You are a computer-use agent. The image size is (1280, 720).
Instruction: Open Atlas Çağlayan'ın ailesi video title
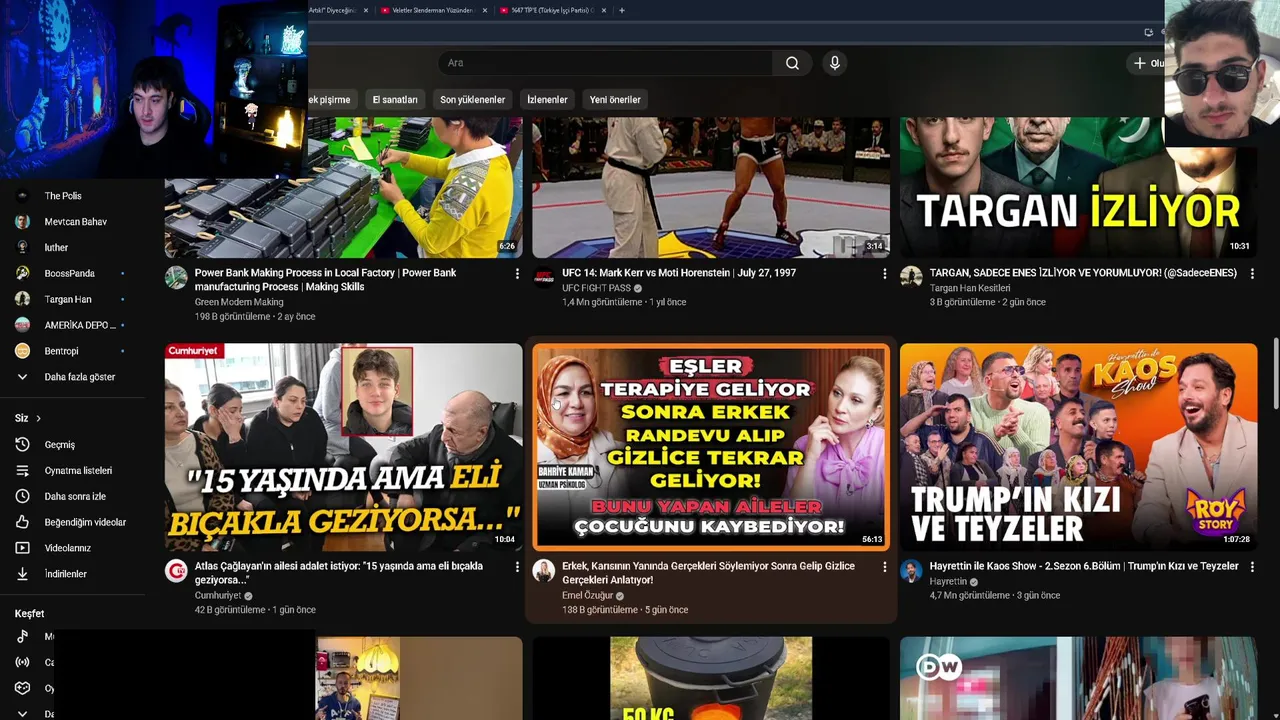point(339,573)
